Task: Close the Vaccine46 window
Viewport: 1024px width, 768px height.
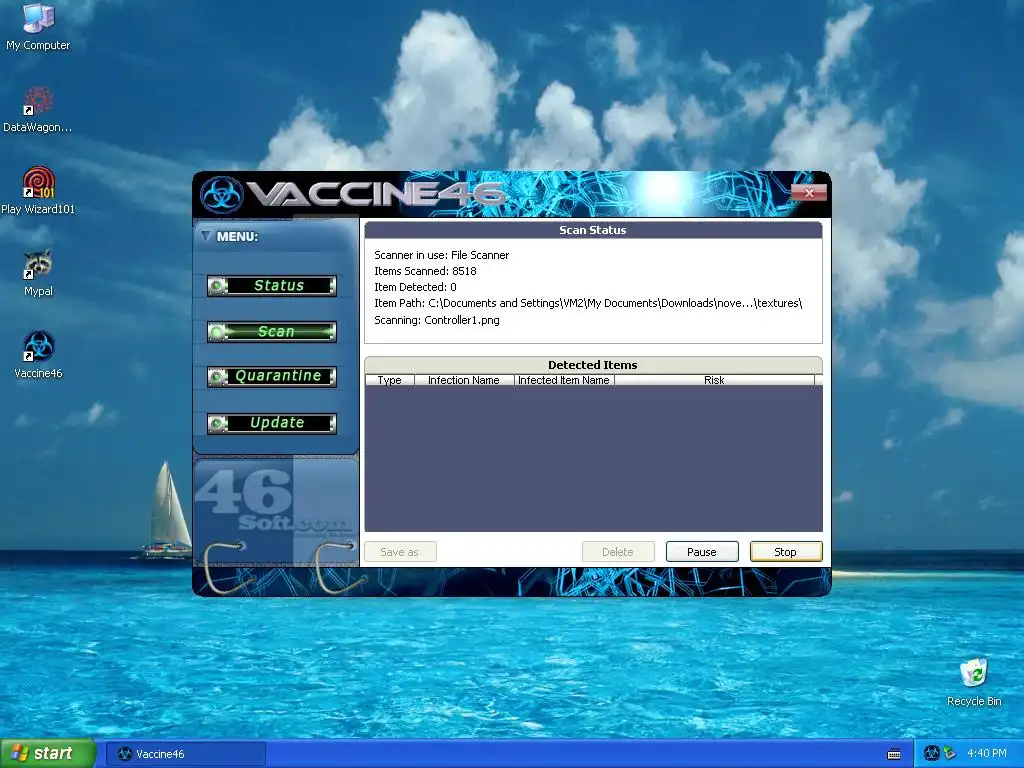Action: 808,193
